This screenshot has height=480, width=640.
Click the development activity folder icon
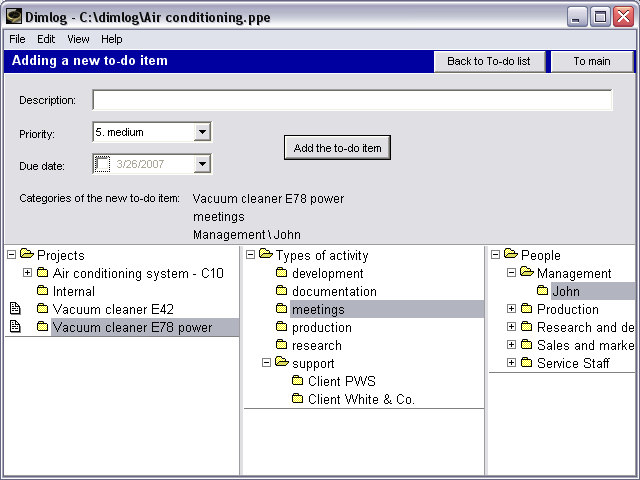[x=281, y=273]
